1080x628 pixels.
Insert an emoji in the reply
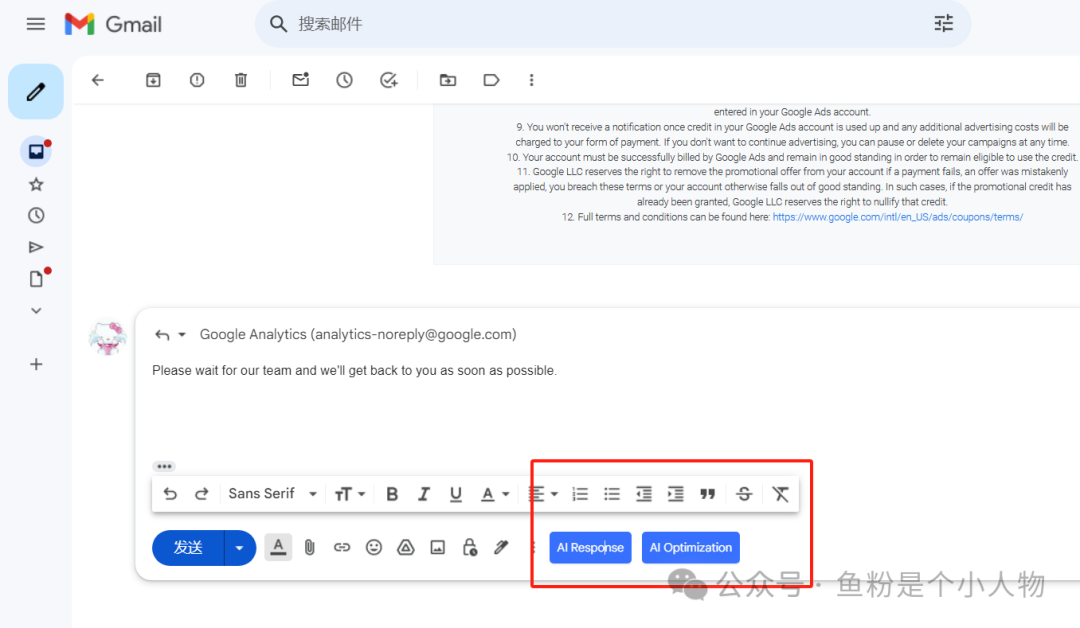point(374,547)
